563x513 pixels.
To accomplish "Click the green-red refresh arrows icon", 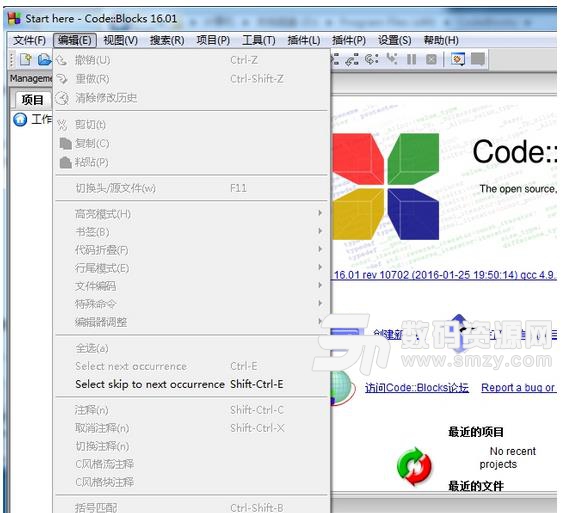I will [x=414, y=466].
